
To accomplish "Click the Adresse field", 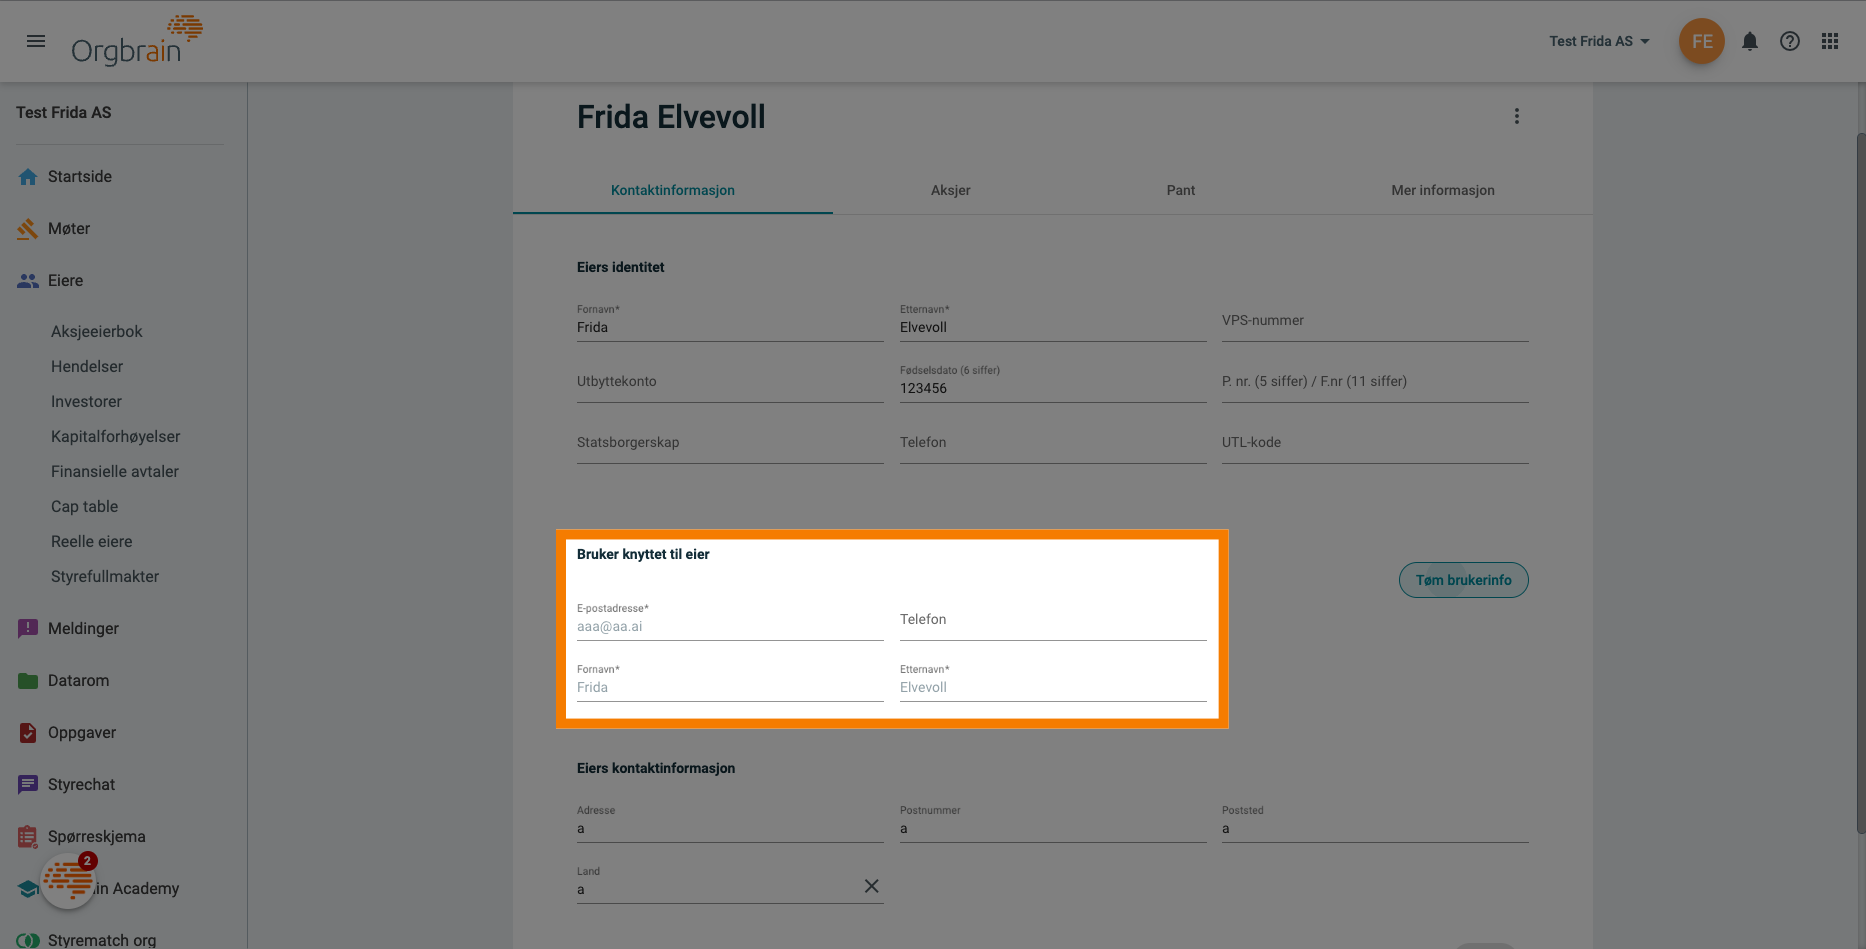I will [730, 823].
